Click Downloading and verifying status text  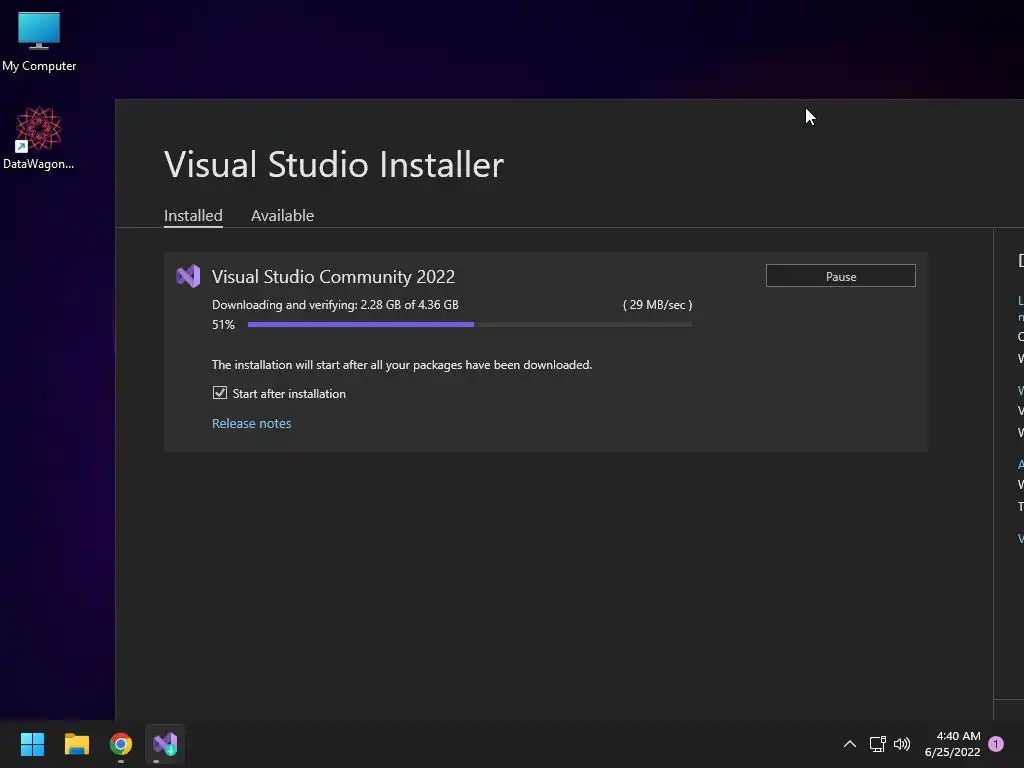coord(335,305)
